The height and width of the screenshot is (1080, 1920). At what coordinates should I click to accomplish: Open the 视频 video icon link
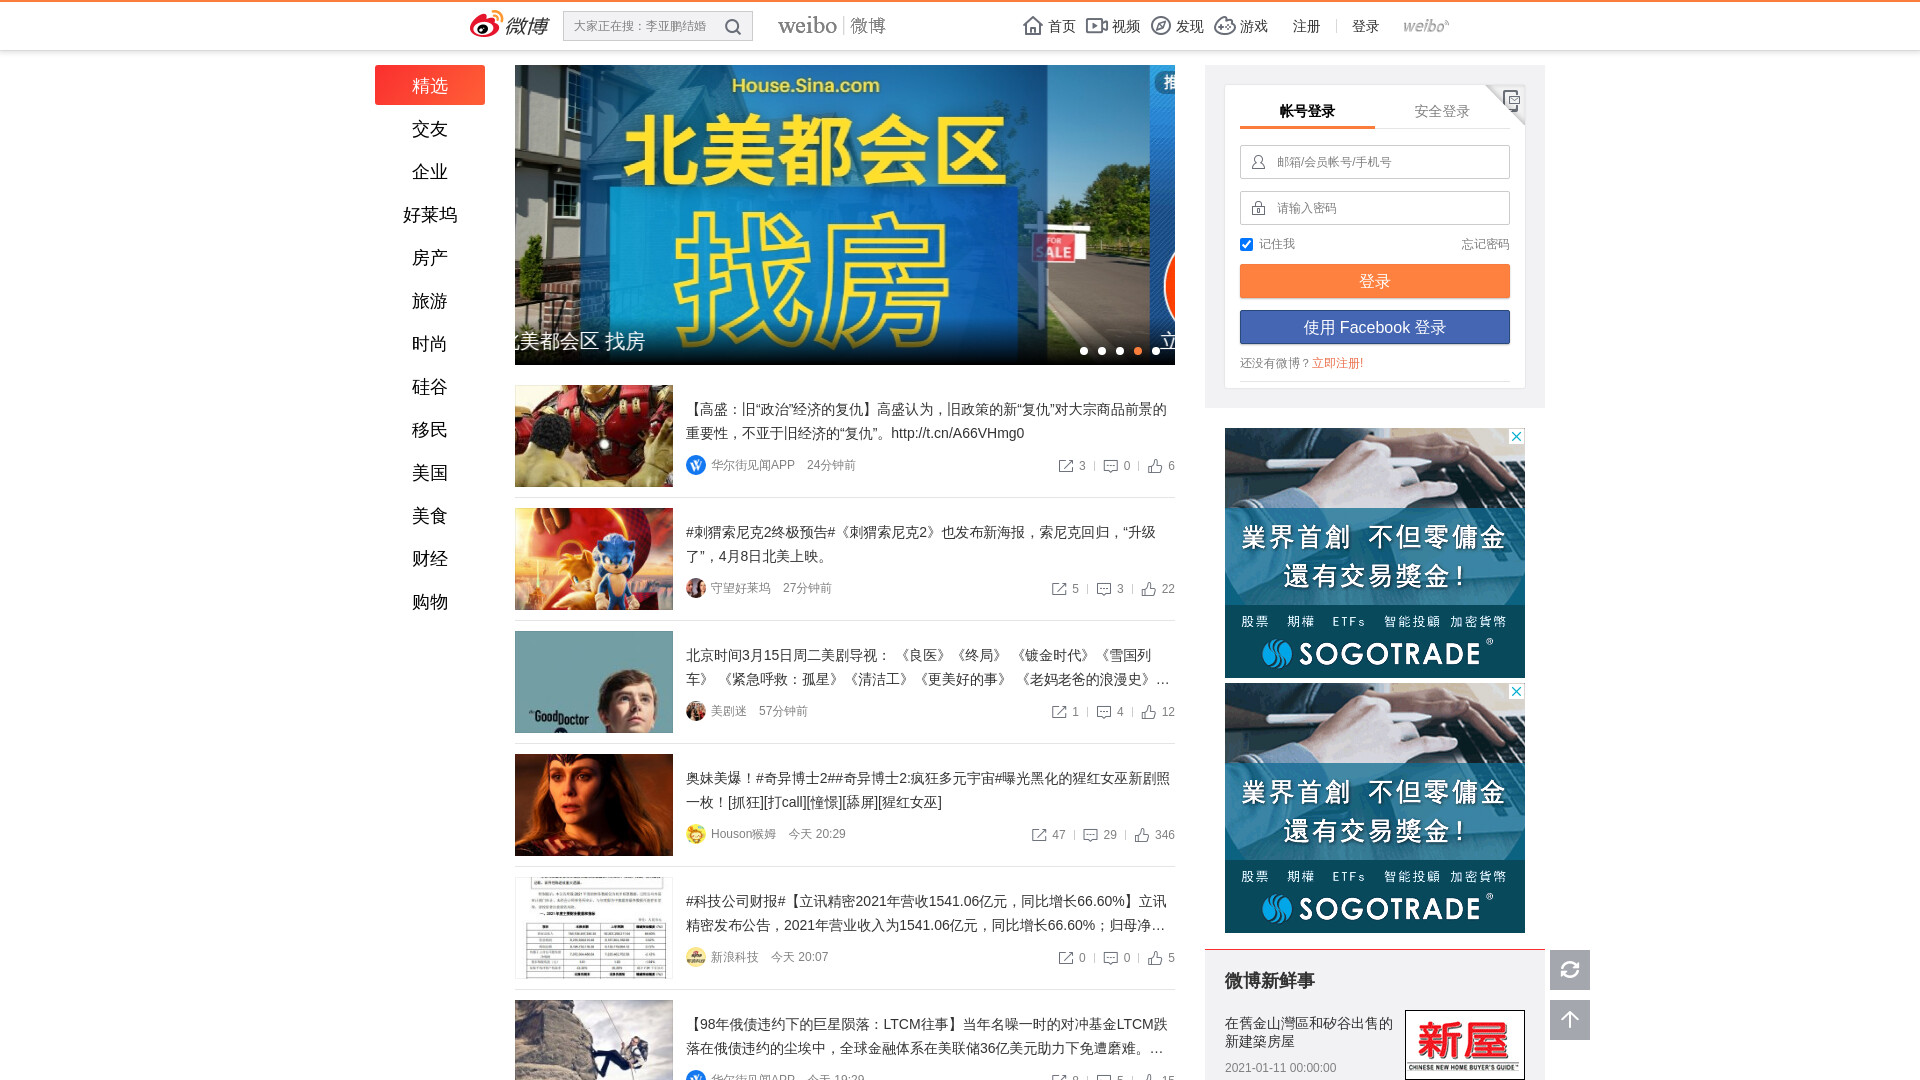click(1113, 26)
